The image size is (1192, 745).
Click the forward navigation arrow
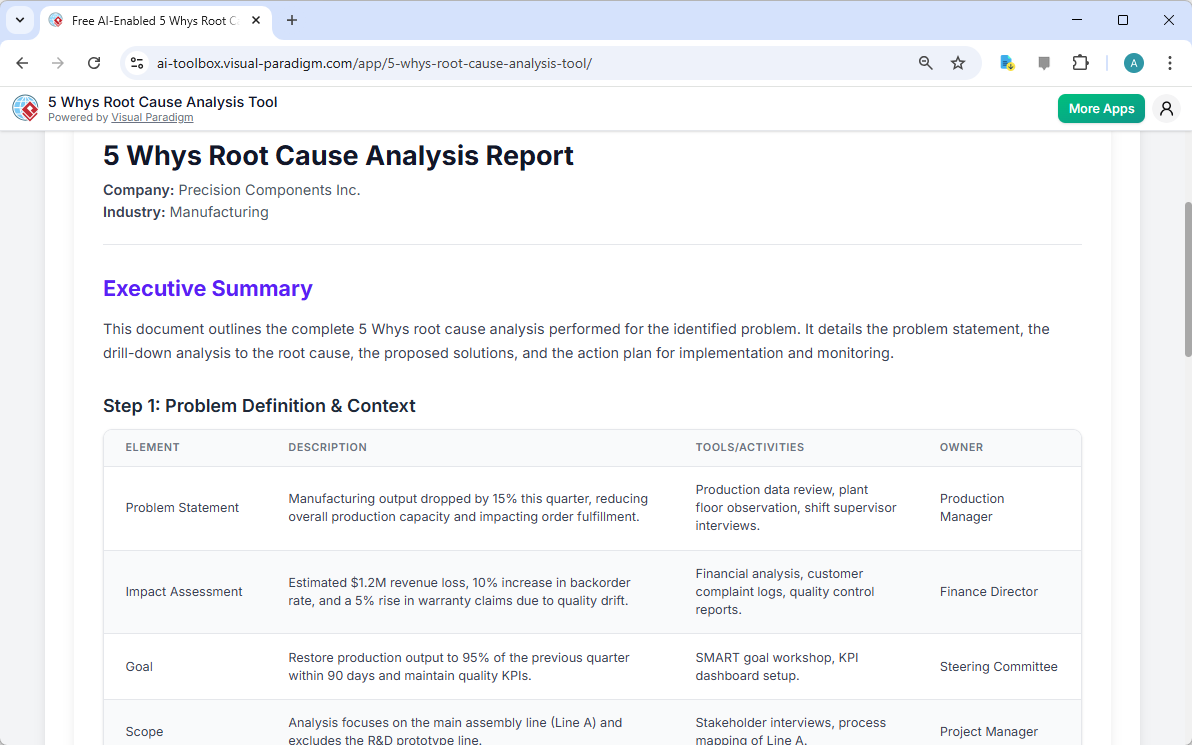tap(58, 62)
